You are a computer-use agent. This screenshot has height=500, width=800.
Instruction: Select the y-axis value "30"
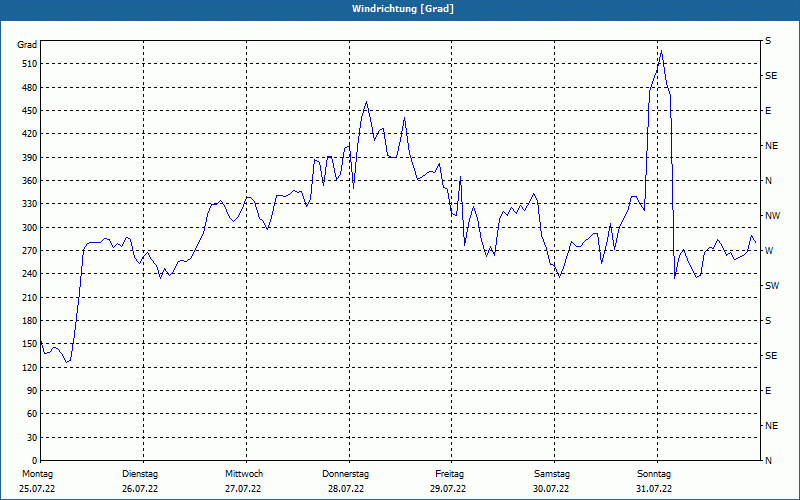(32, 437)
